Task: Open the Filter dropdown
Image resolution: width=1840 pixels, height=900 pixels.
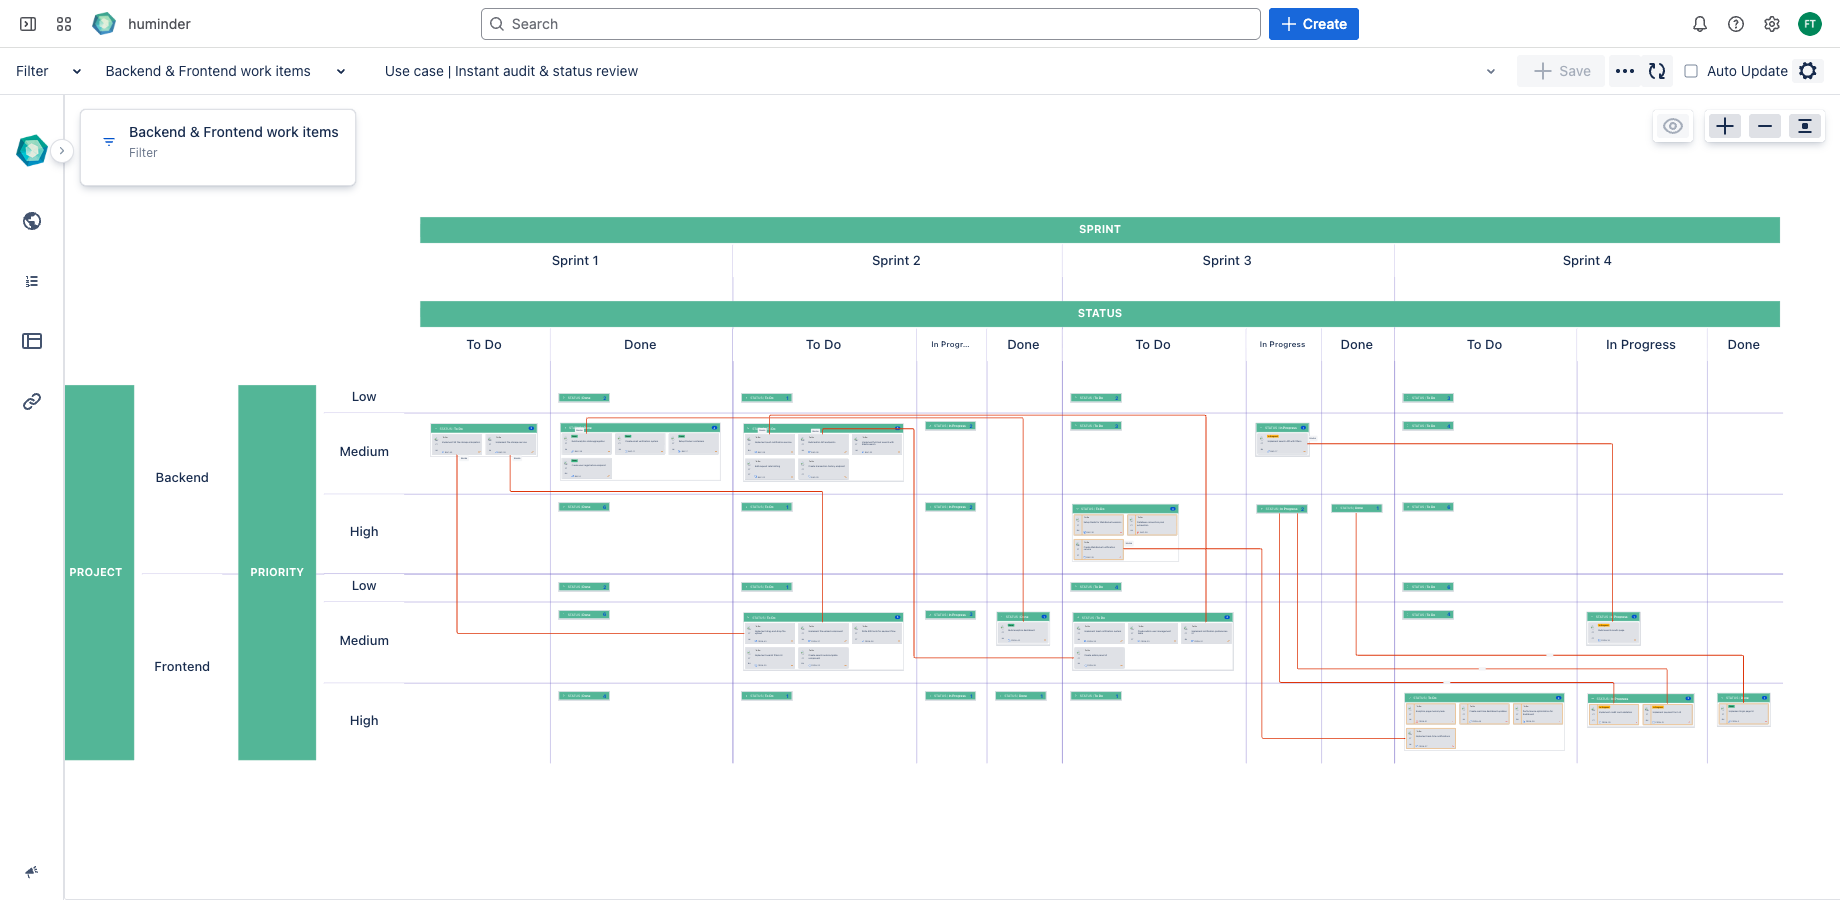Action: click(x=77, y=71)
